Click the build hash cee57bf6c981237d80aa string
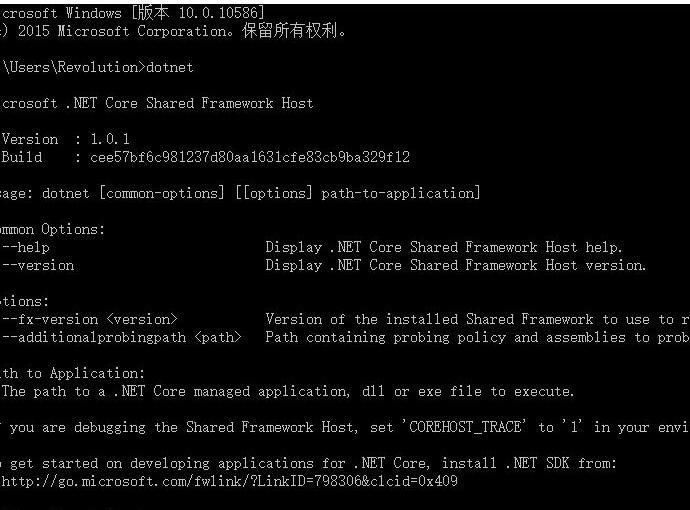 click(x=250, y=157)
